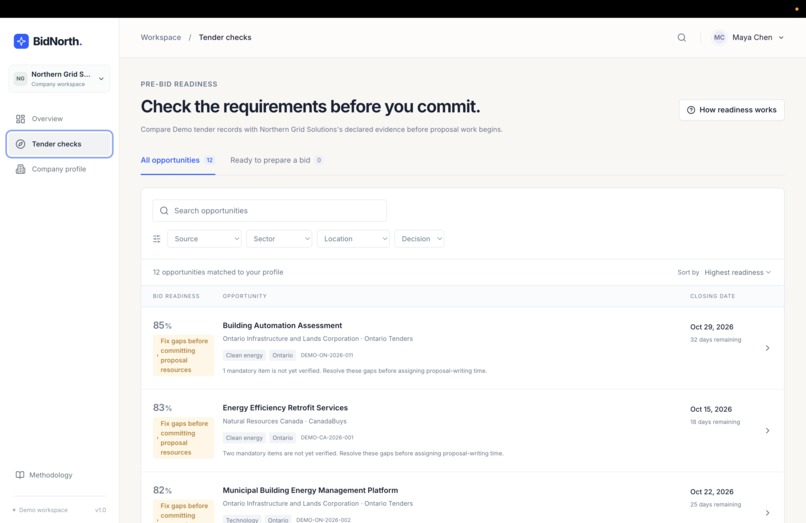Click the 18 days remaining text
Screen dimensions: 806x523
coord(715,422)
